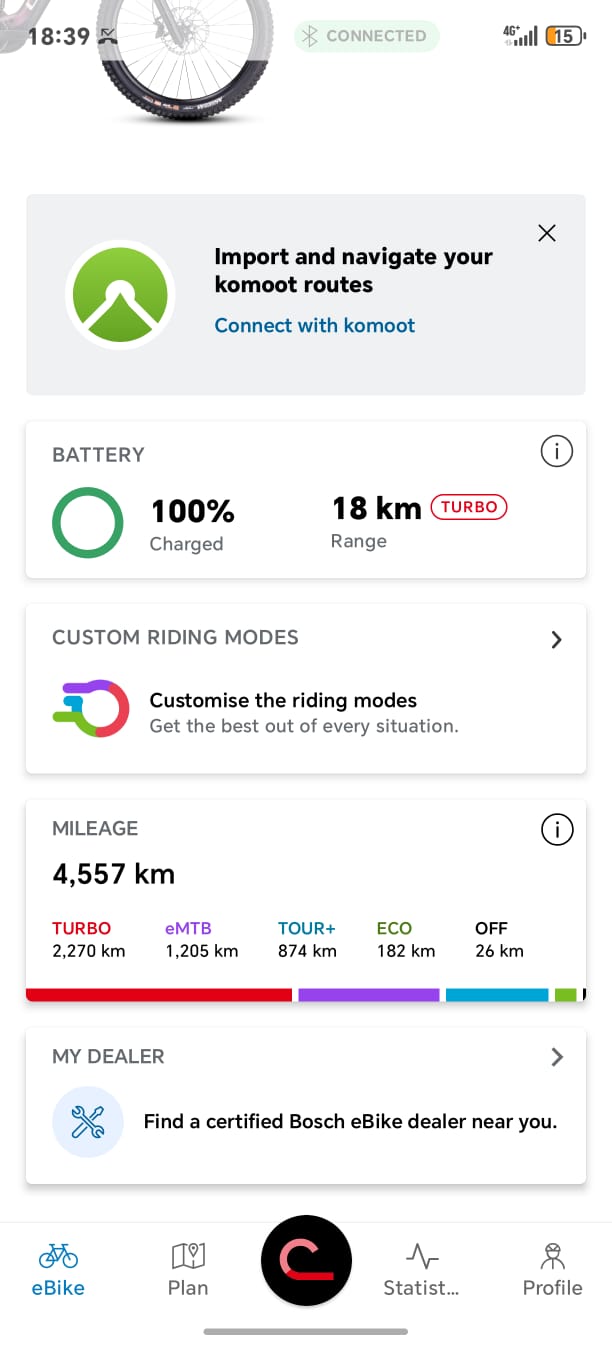The image size is (612, 1350).
Task: Open Connect with komoot link
Action: [314, 325]
